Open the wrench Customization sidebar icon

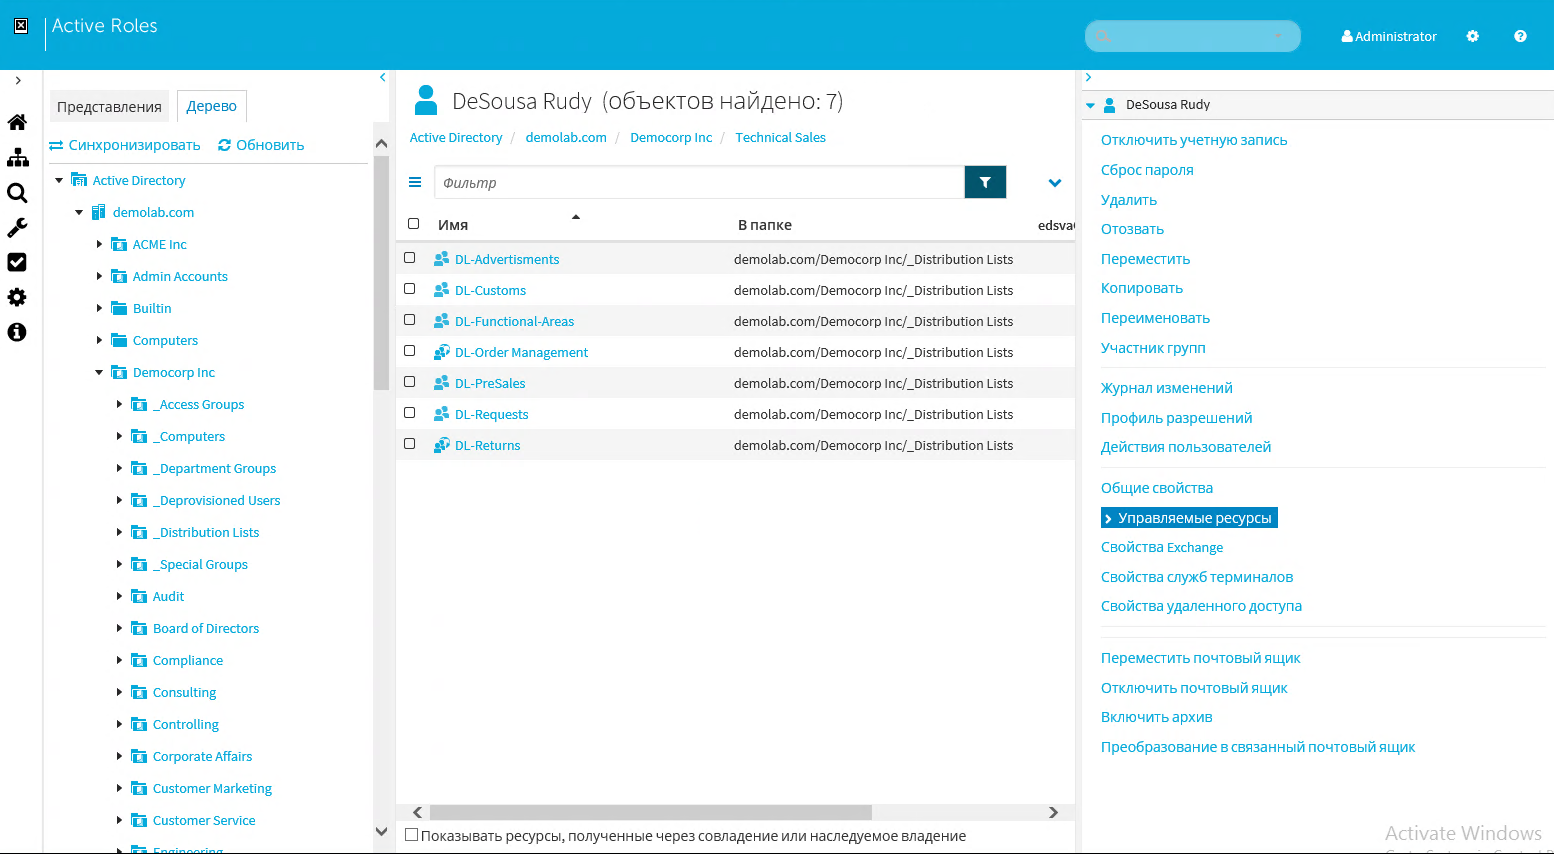click(x=17, y=228)
